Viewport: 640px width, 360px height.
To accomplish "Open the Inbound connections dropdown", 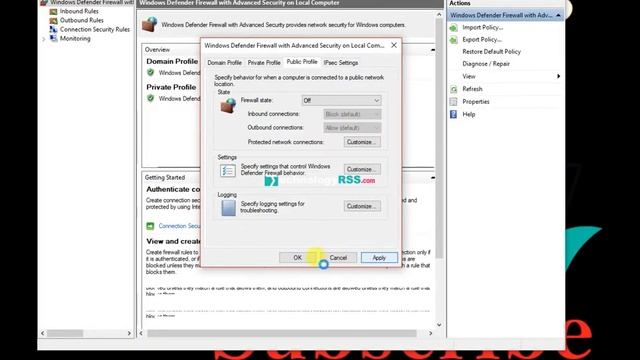I will [352, 114].
